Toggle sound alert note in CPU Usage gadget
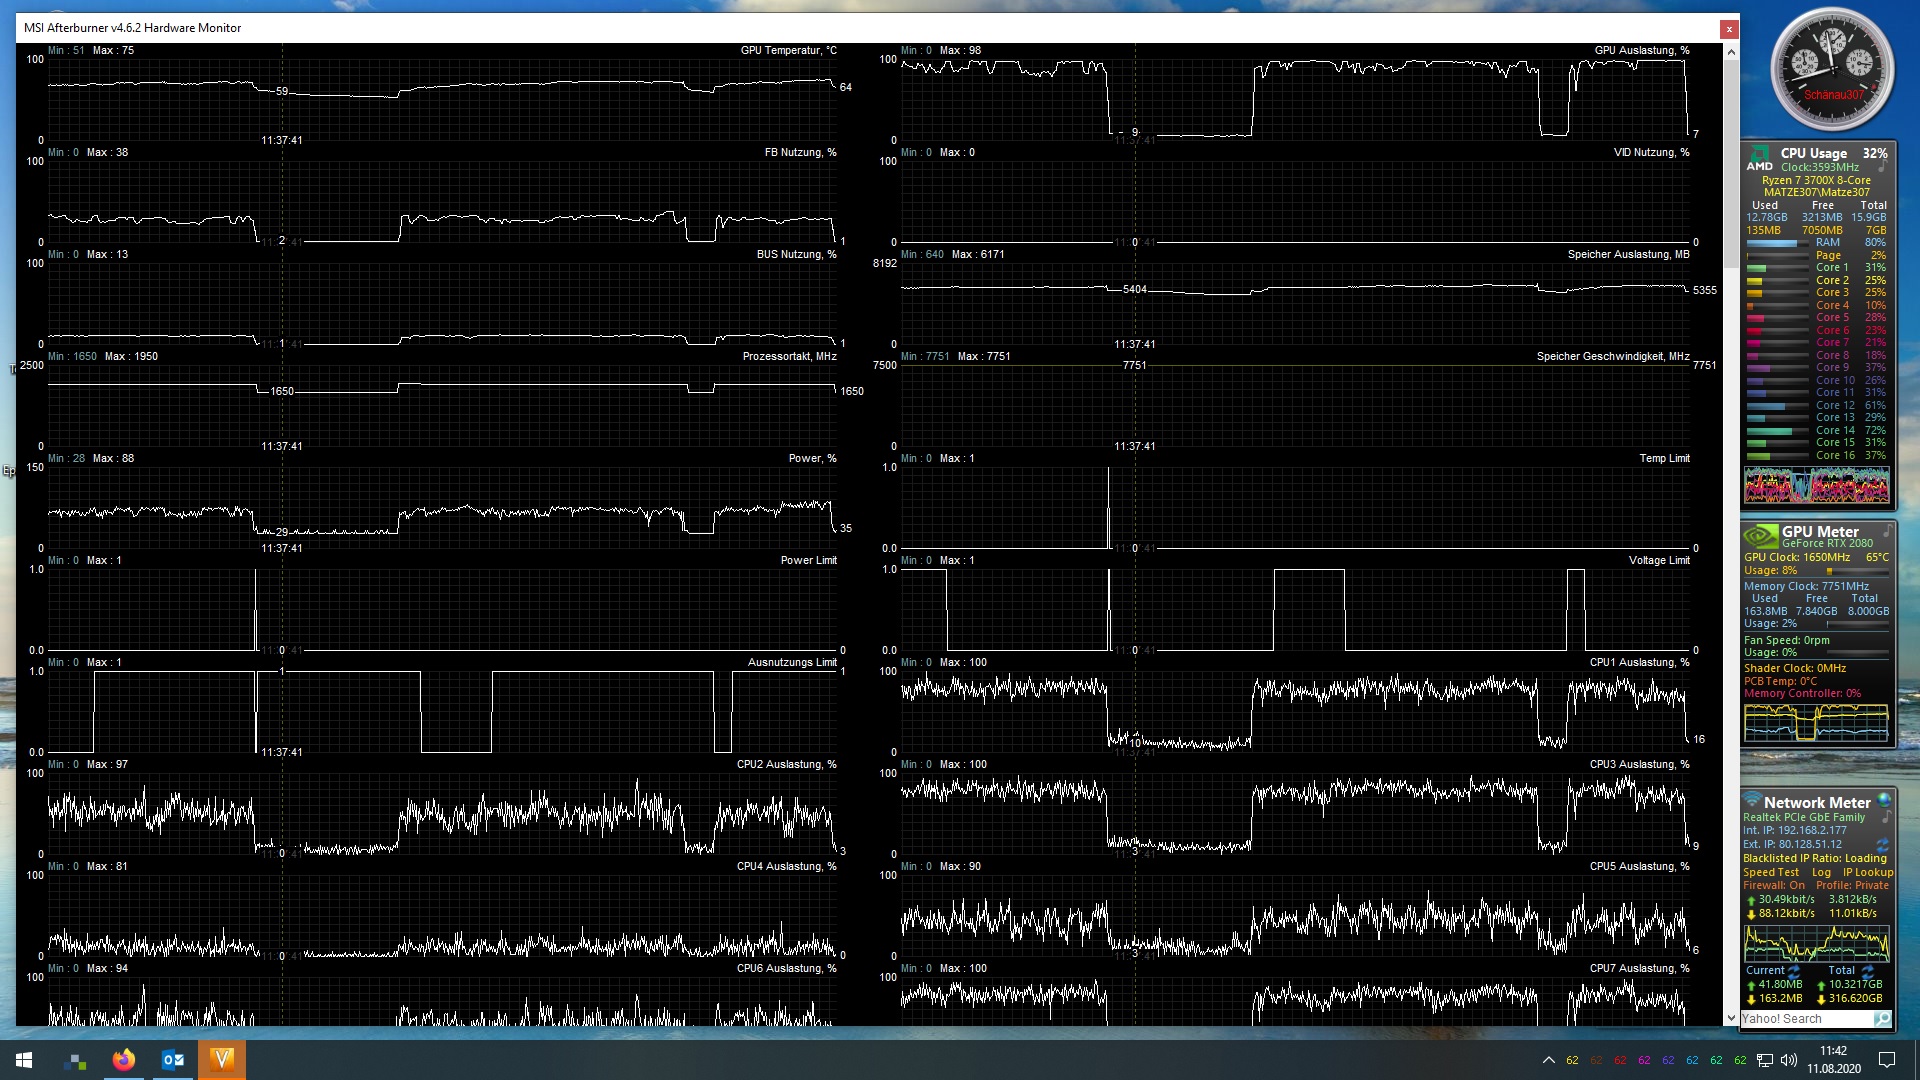The image size is (1920, 1080). point(1882,167)
